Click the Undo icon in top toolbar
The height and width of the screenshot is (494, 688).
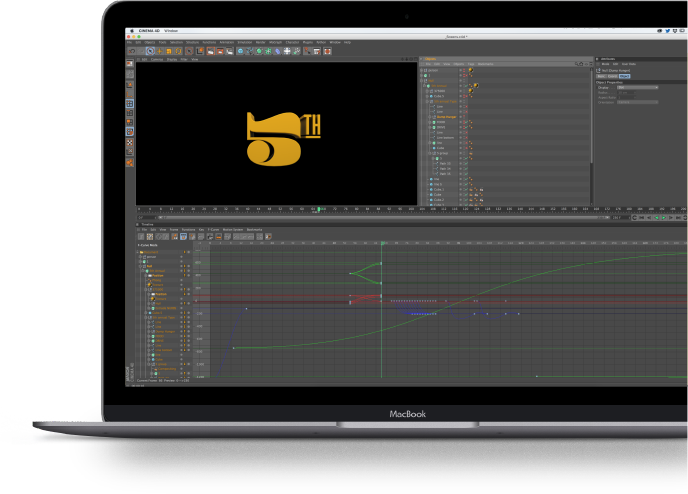click(x=131, y=51)
